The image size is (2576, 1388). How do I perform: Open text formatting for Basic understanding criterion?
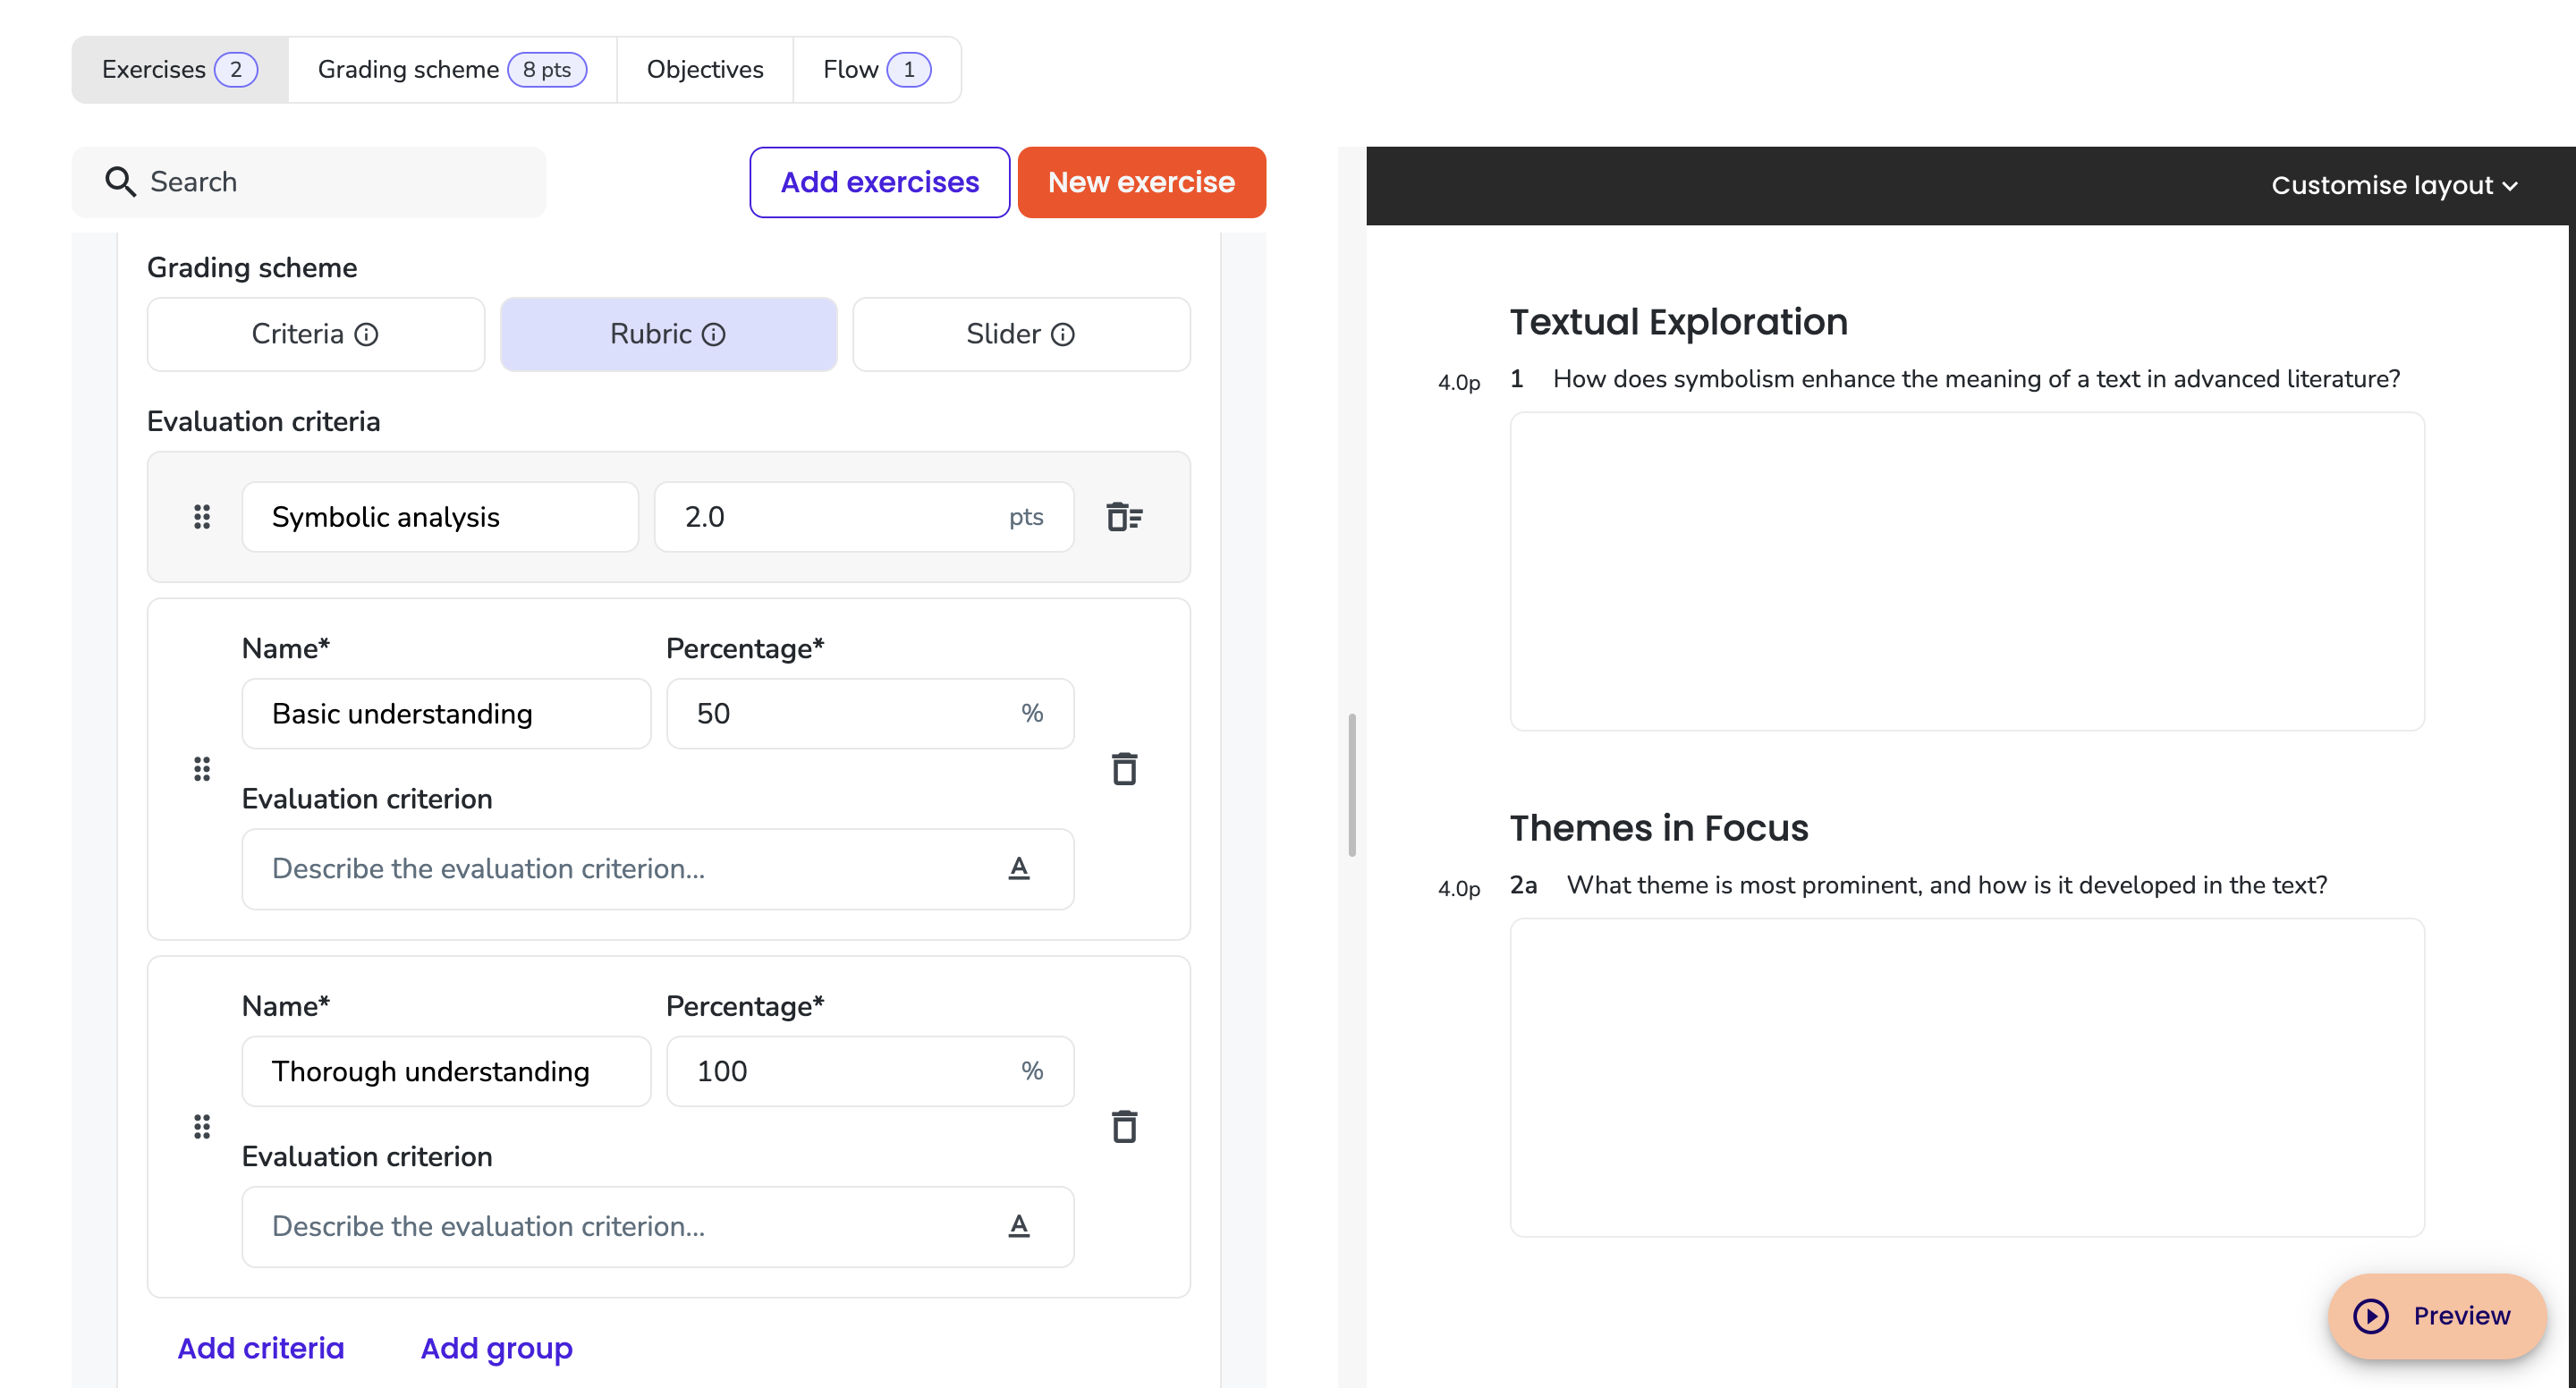pos(1019,868)
